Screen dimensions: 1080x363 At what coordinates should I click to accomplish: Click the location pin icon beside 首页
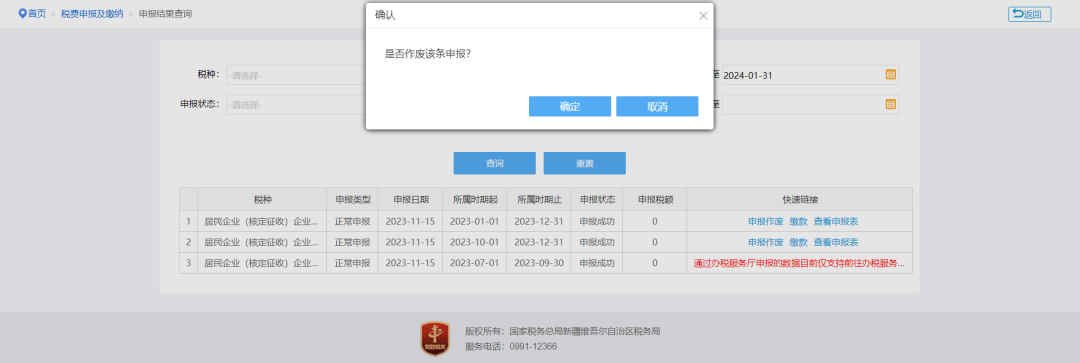(22, 14)
